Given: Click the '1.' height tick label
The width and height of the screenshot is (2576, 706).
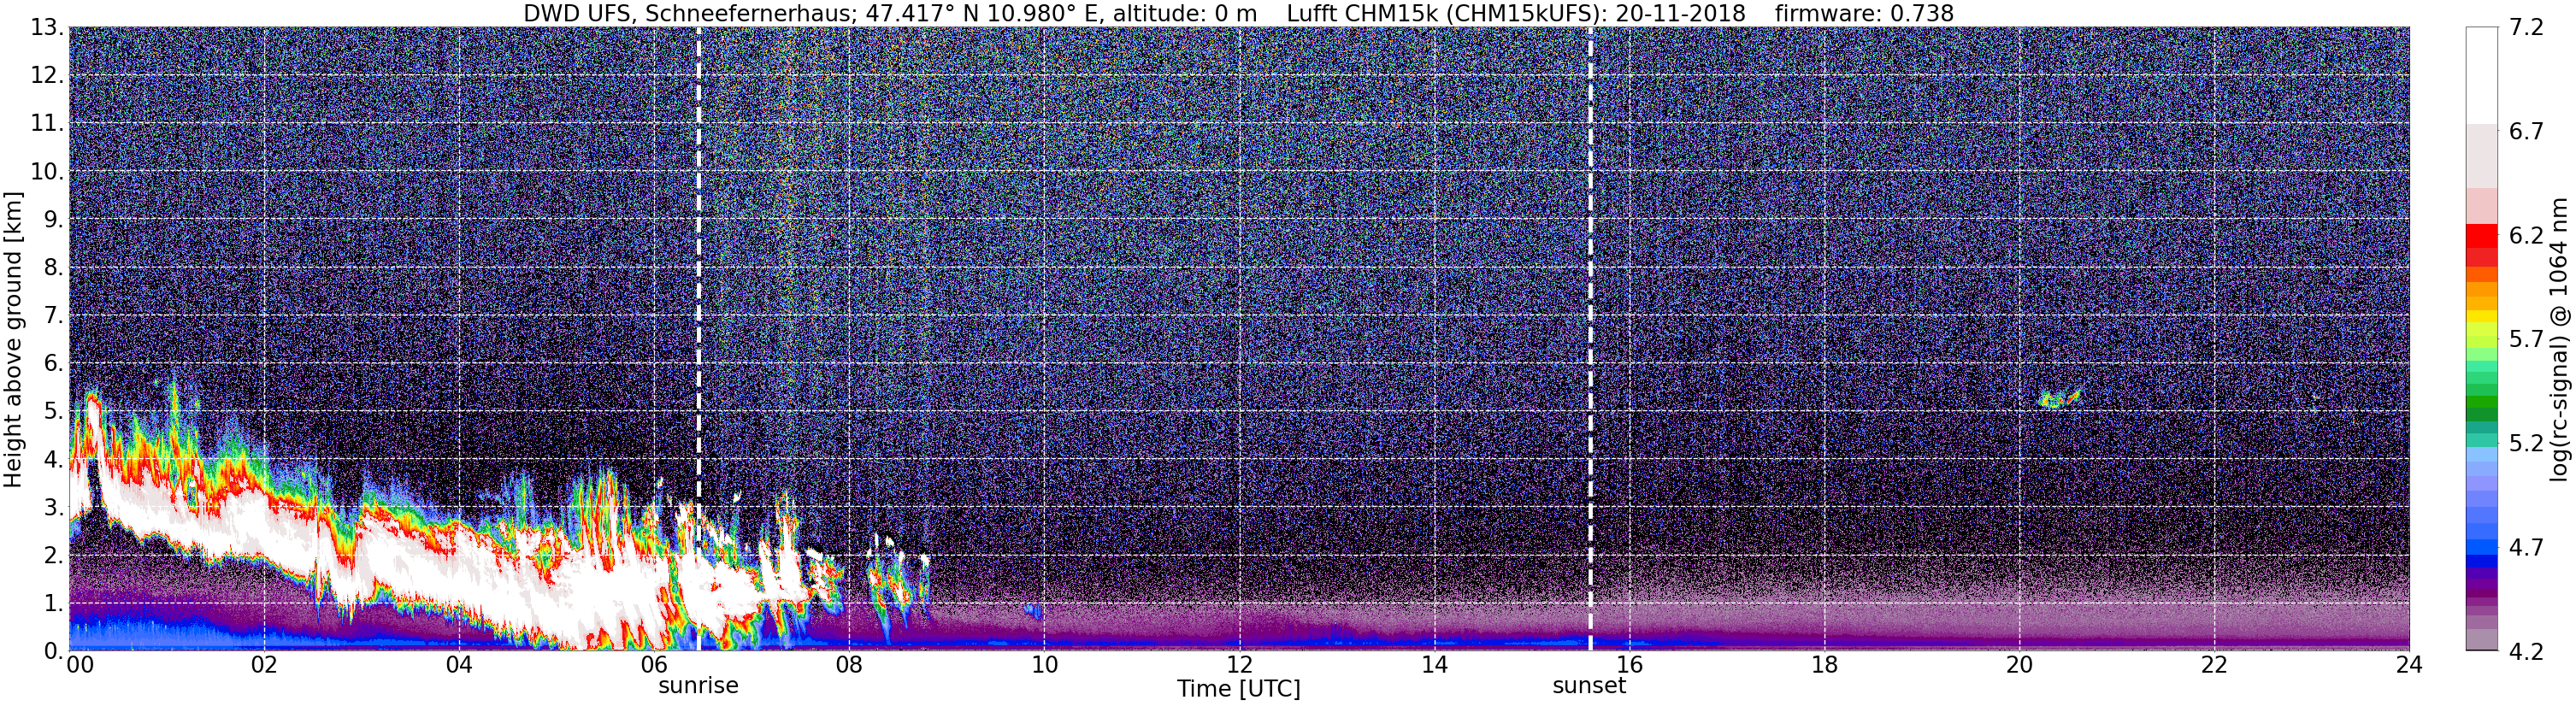Looking at the screenshot, I should click(x=54, y=603).
